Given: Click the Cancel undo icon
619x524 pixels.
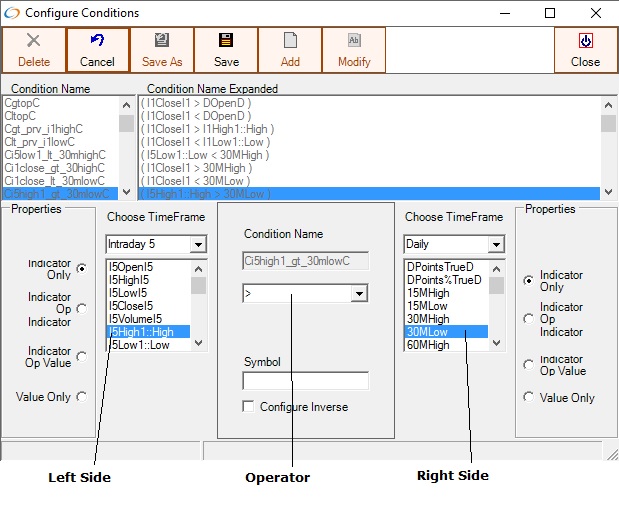Looking at the screenshot, I should pos(97,41).
